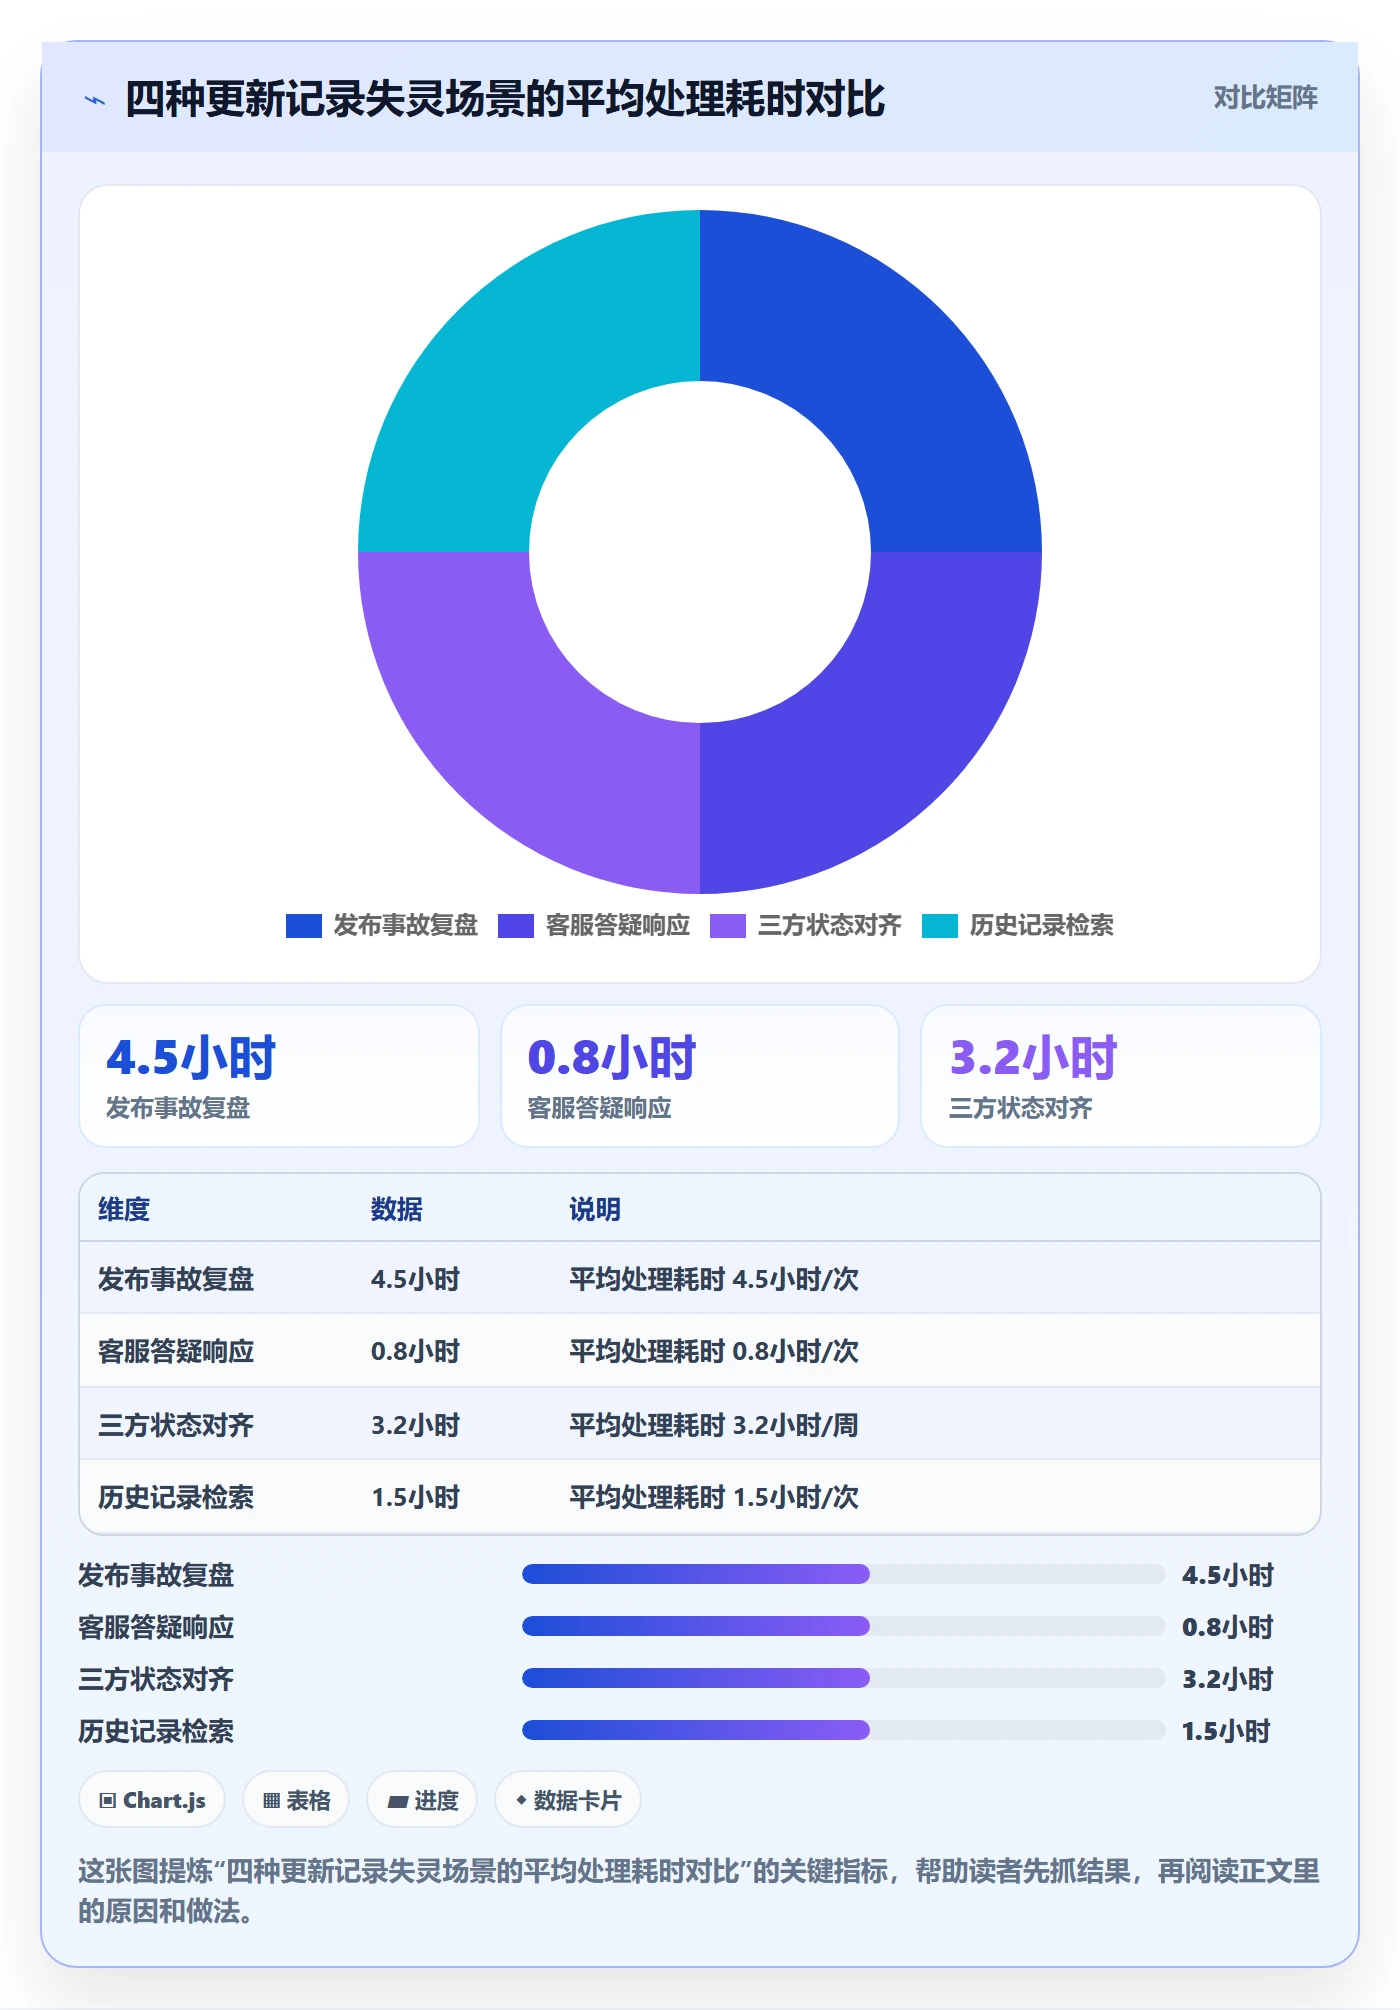The height and width of the screenshot is (2010, 1400).
Task: Click the Chart.js tag icon
Action: (x=108, y=1801)
